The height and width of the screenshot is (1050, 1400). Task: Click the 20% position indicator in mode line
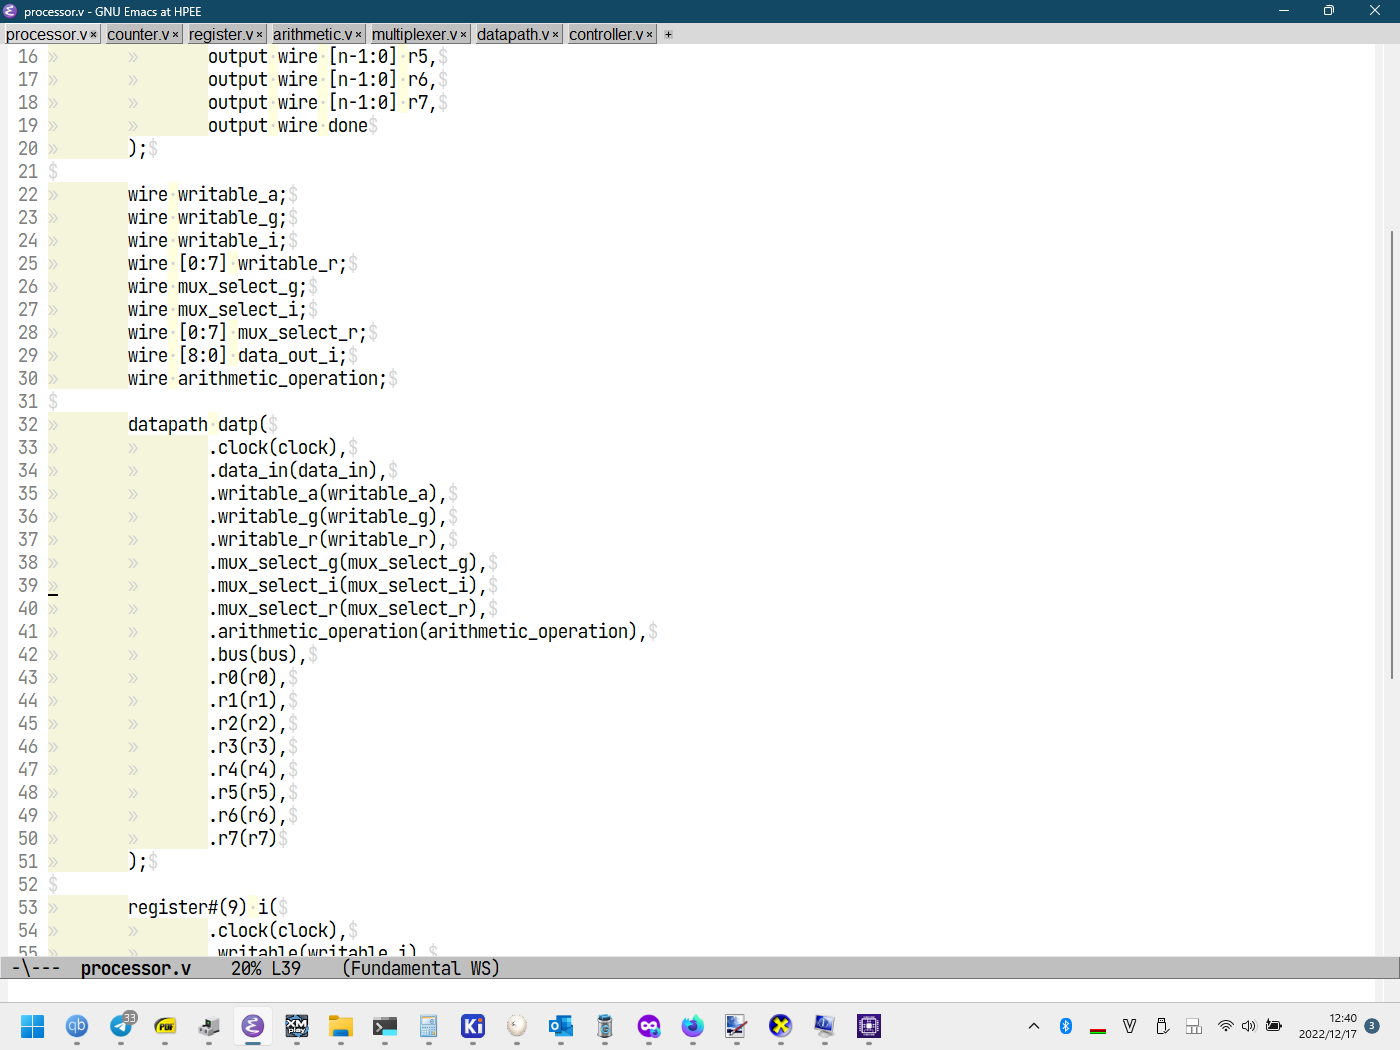[246, 968]
